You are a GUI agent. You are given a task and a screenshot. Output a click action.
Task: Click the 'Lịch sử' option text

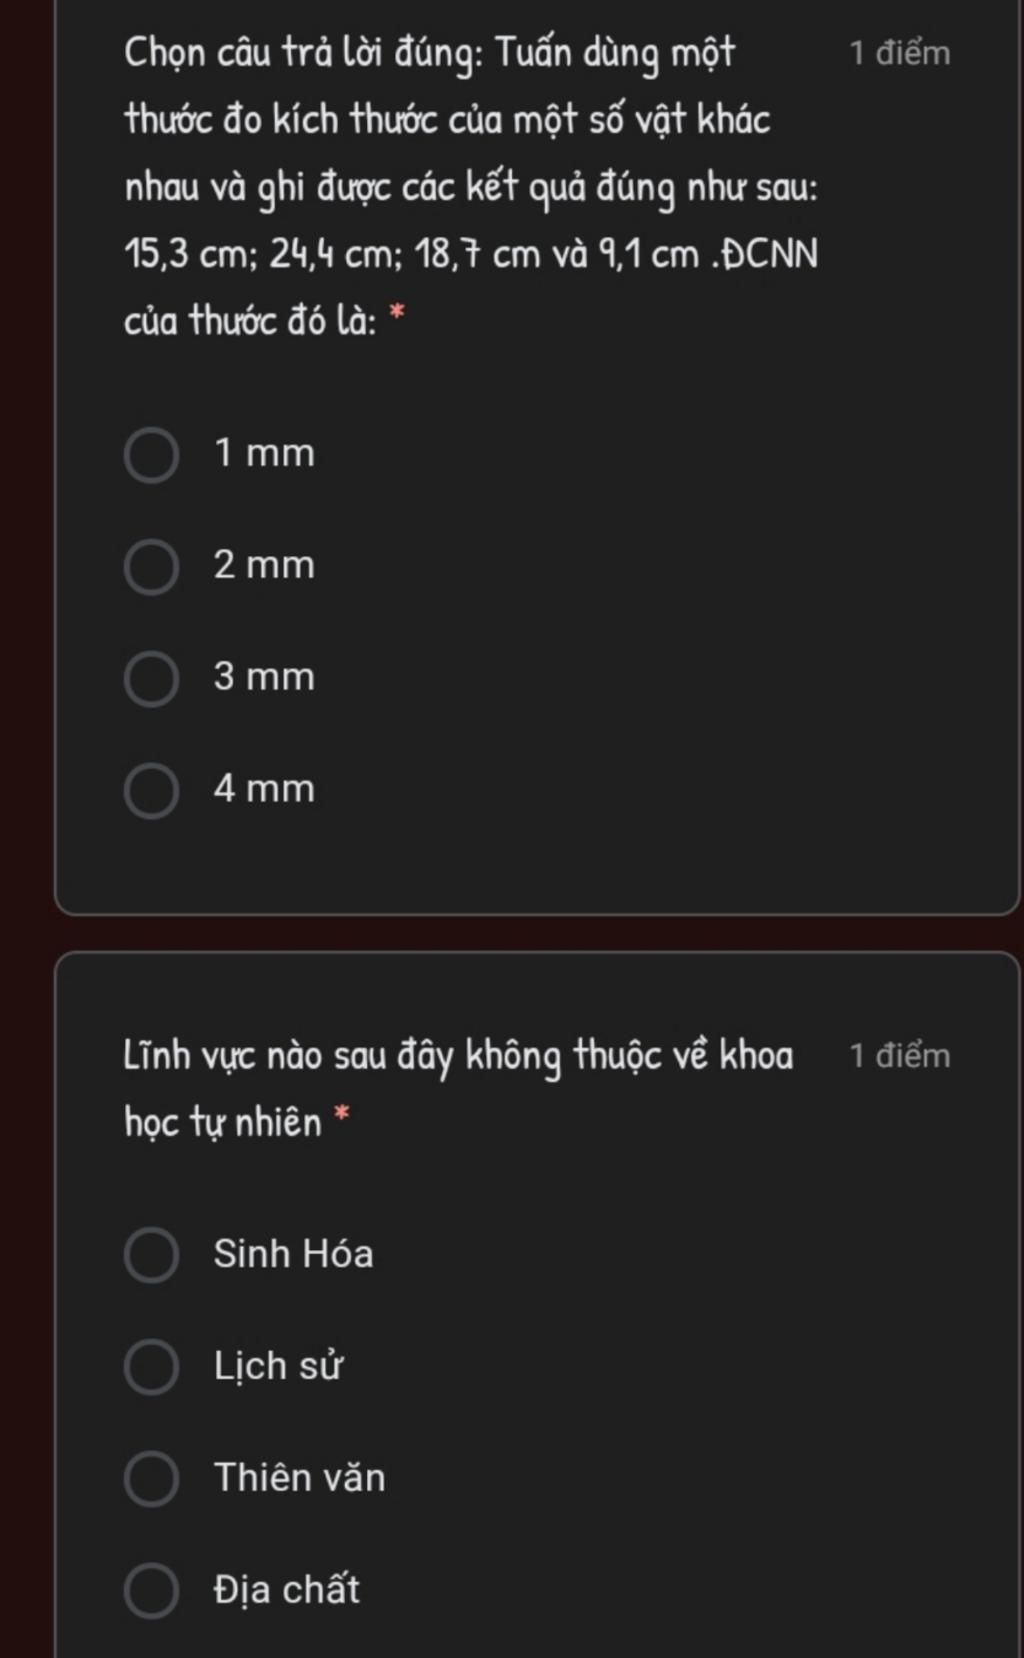278,1366
